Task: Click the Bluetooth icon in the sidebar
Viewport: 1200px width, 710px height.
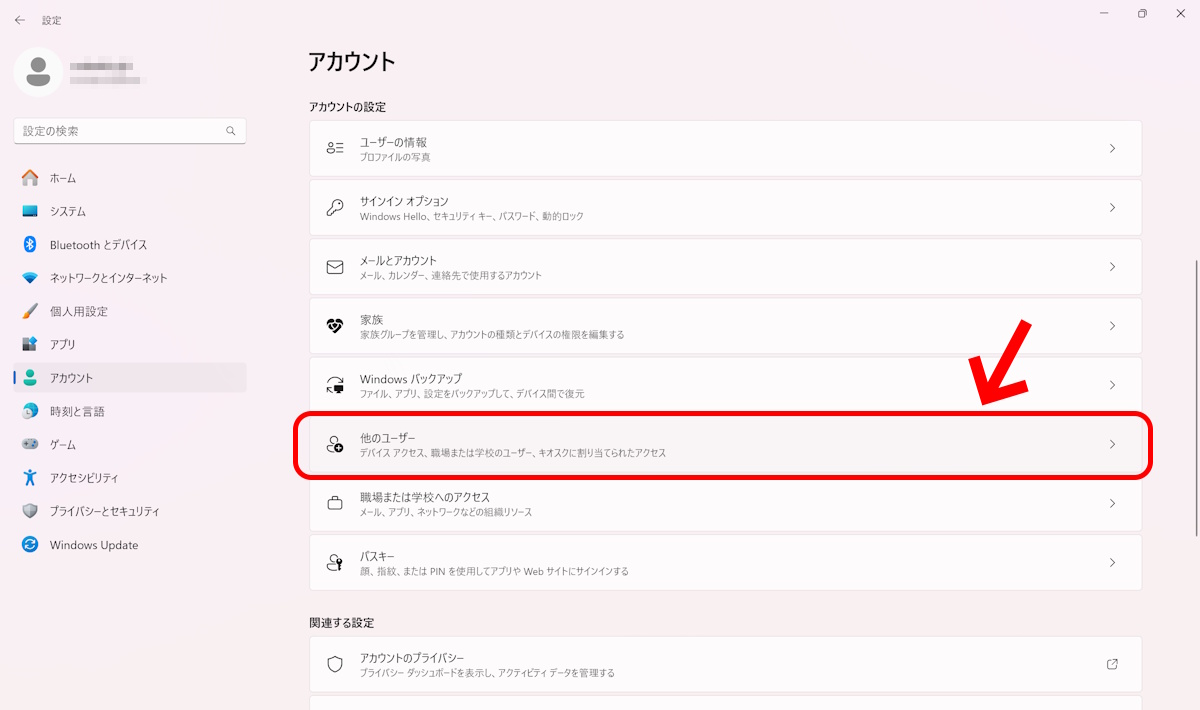Action: click(30, 245)
